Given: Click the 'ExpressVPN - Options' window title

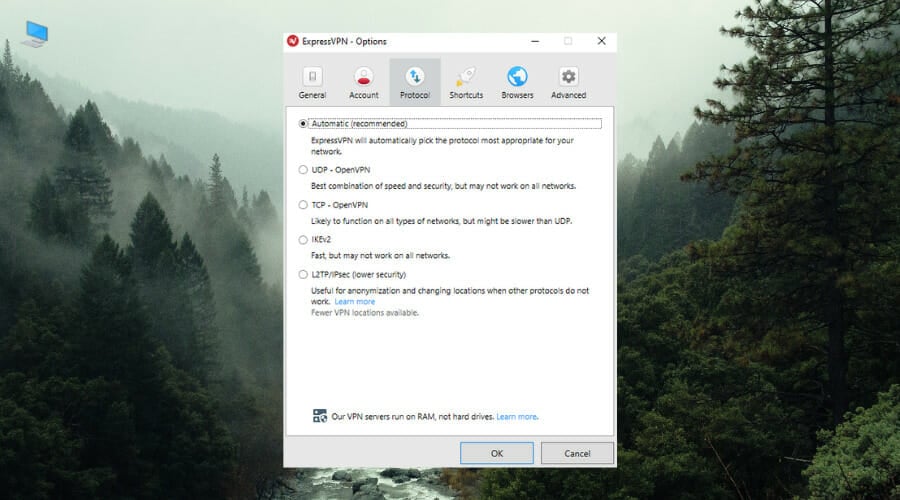Looking at the screenshot, I should coord(344,41).
